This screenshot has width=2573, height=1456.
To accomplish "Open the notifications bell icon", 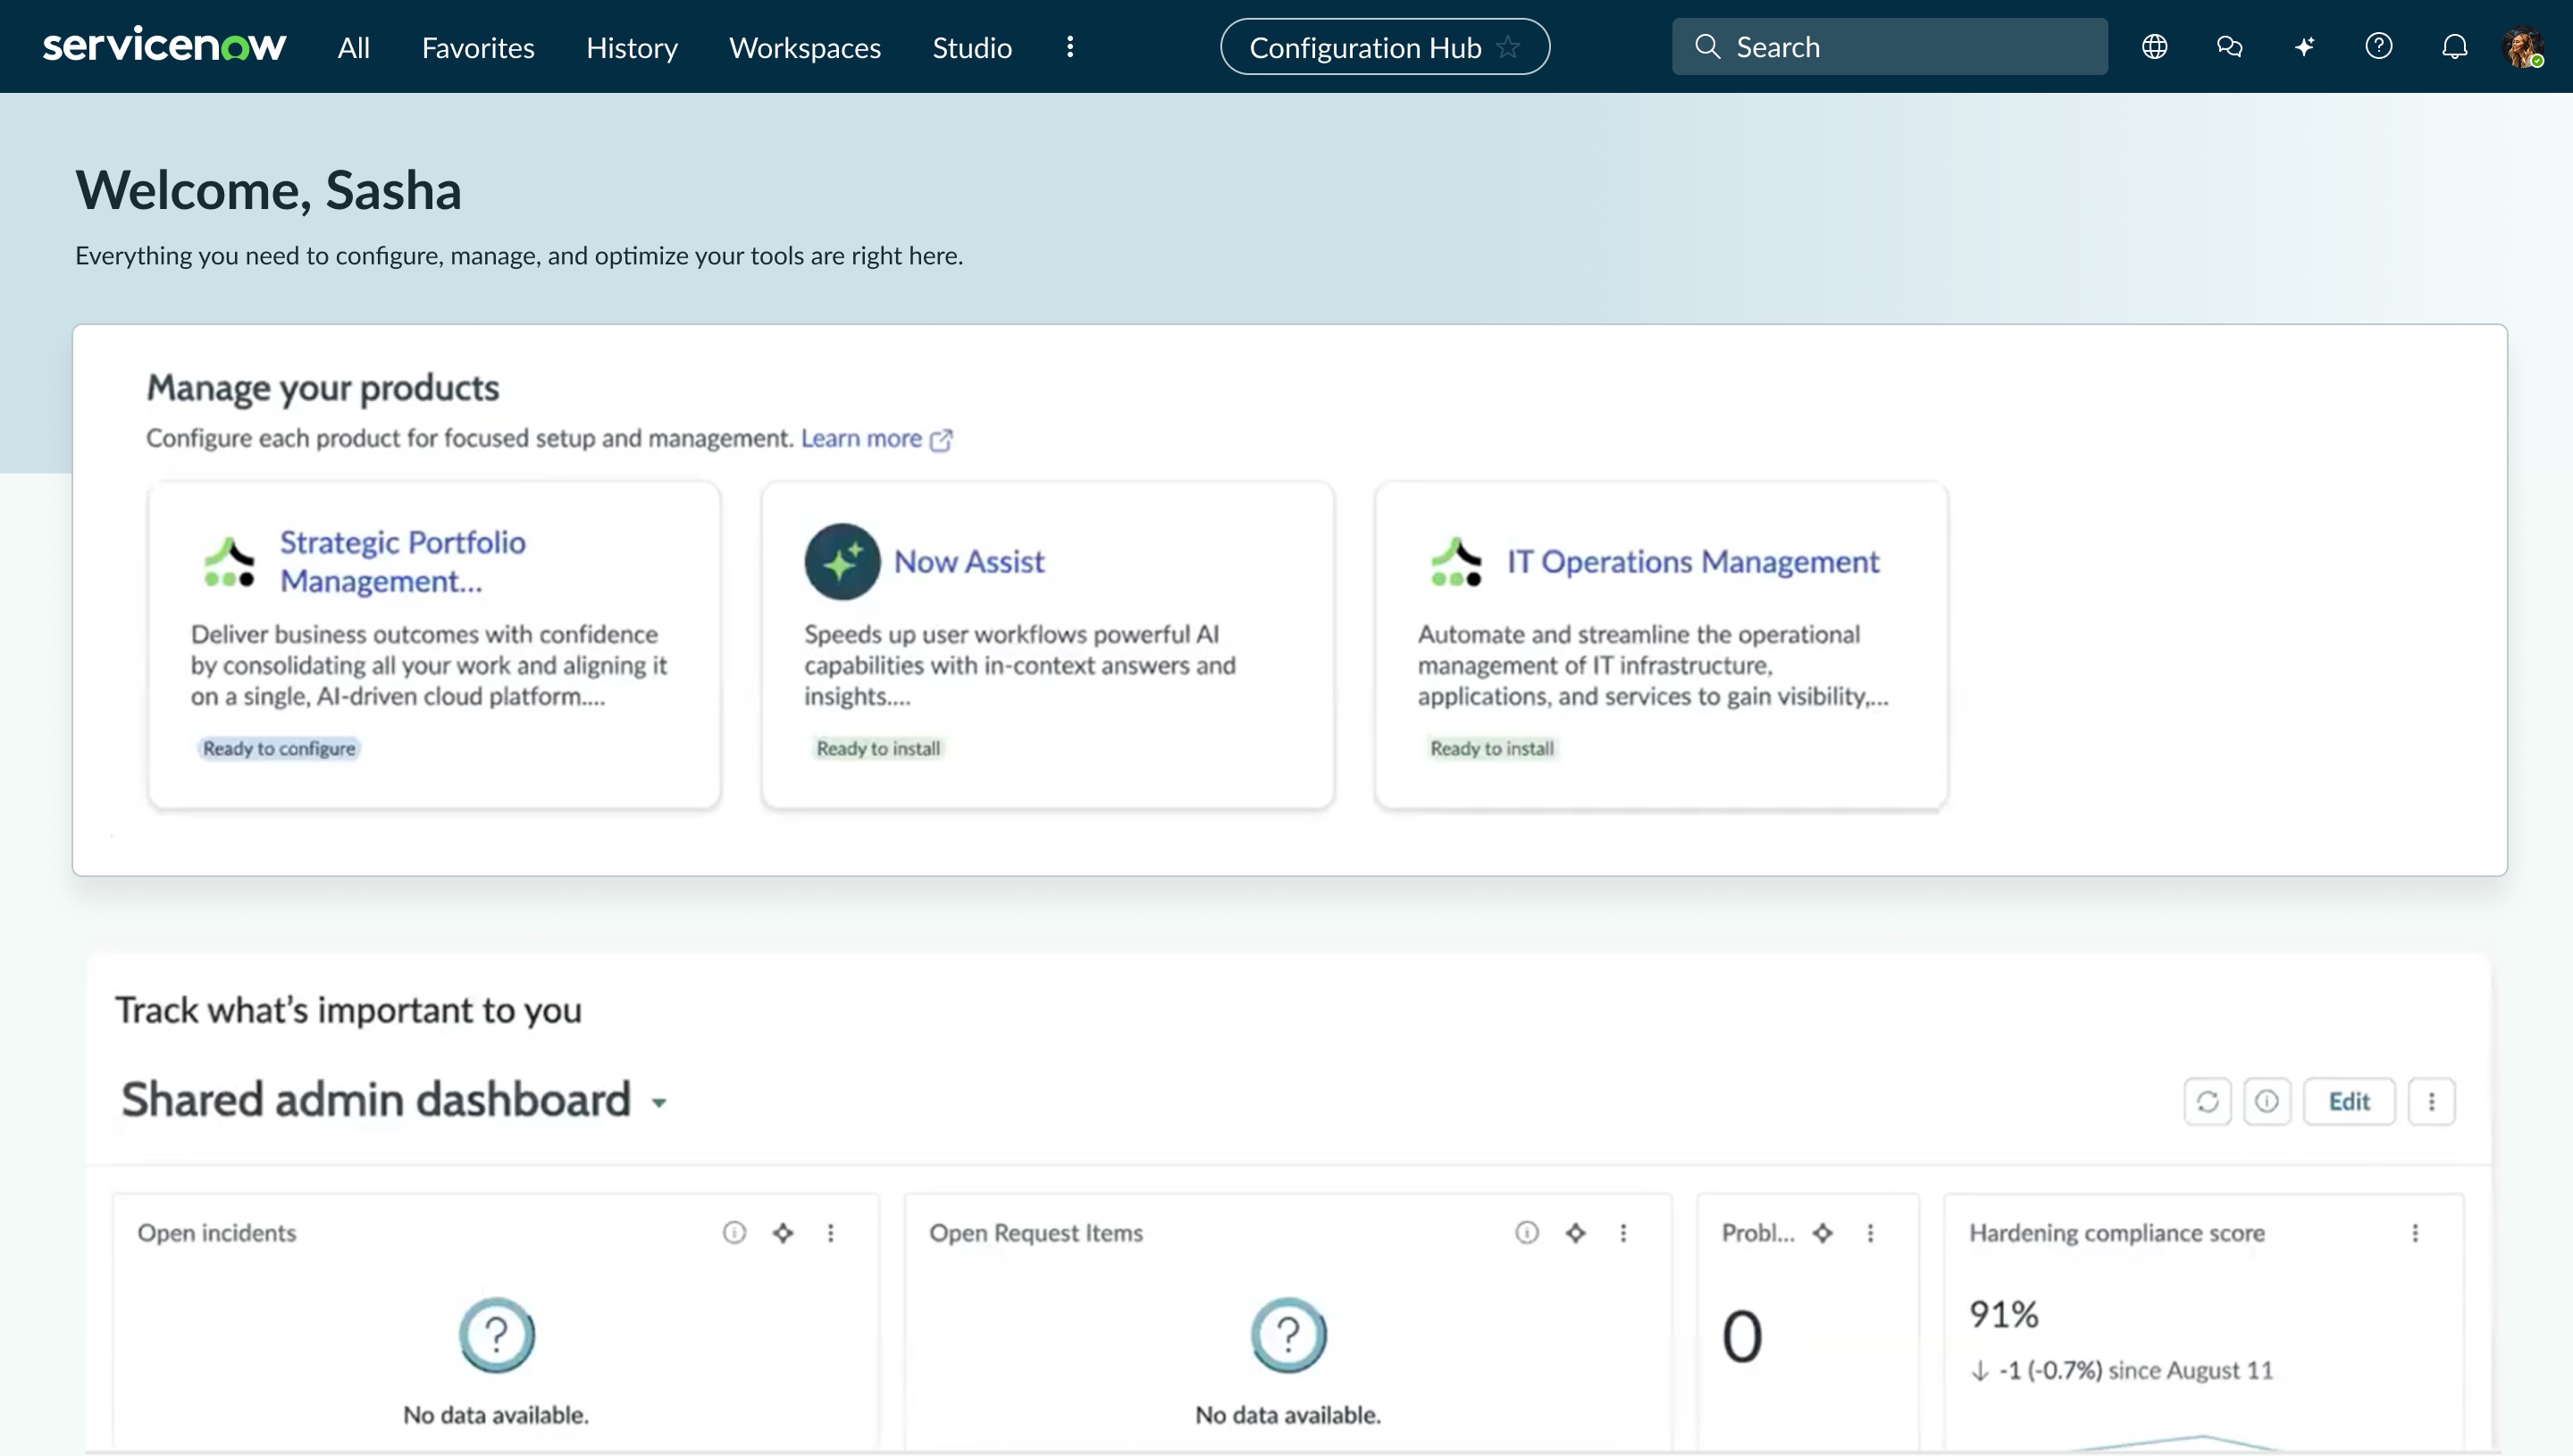I will [x=2454, y=47].
